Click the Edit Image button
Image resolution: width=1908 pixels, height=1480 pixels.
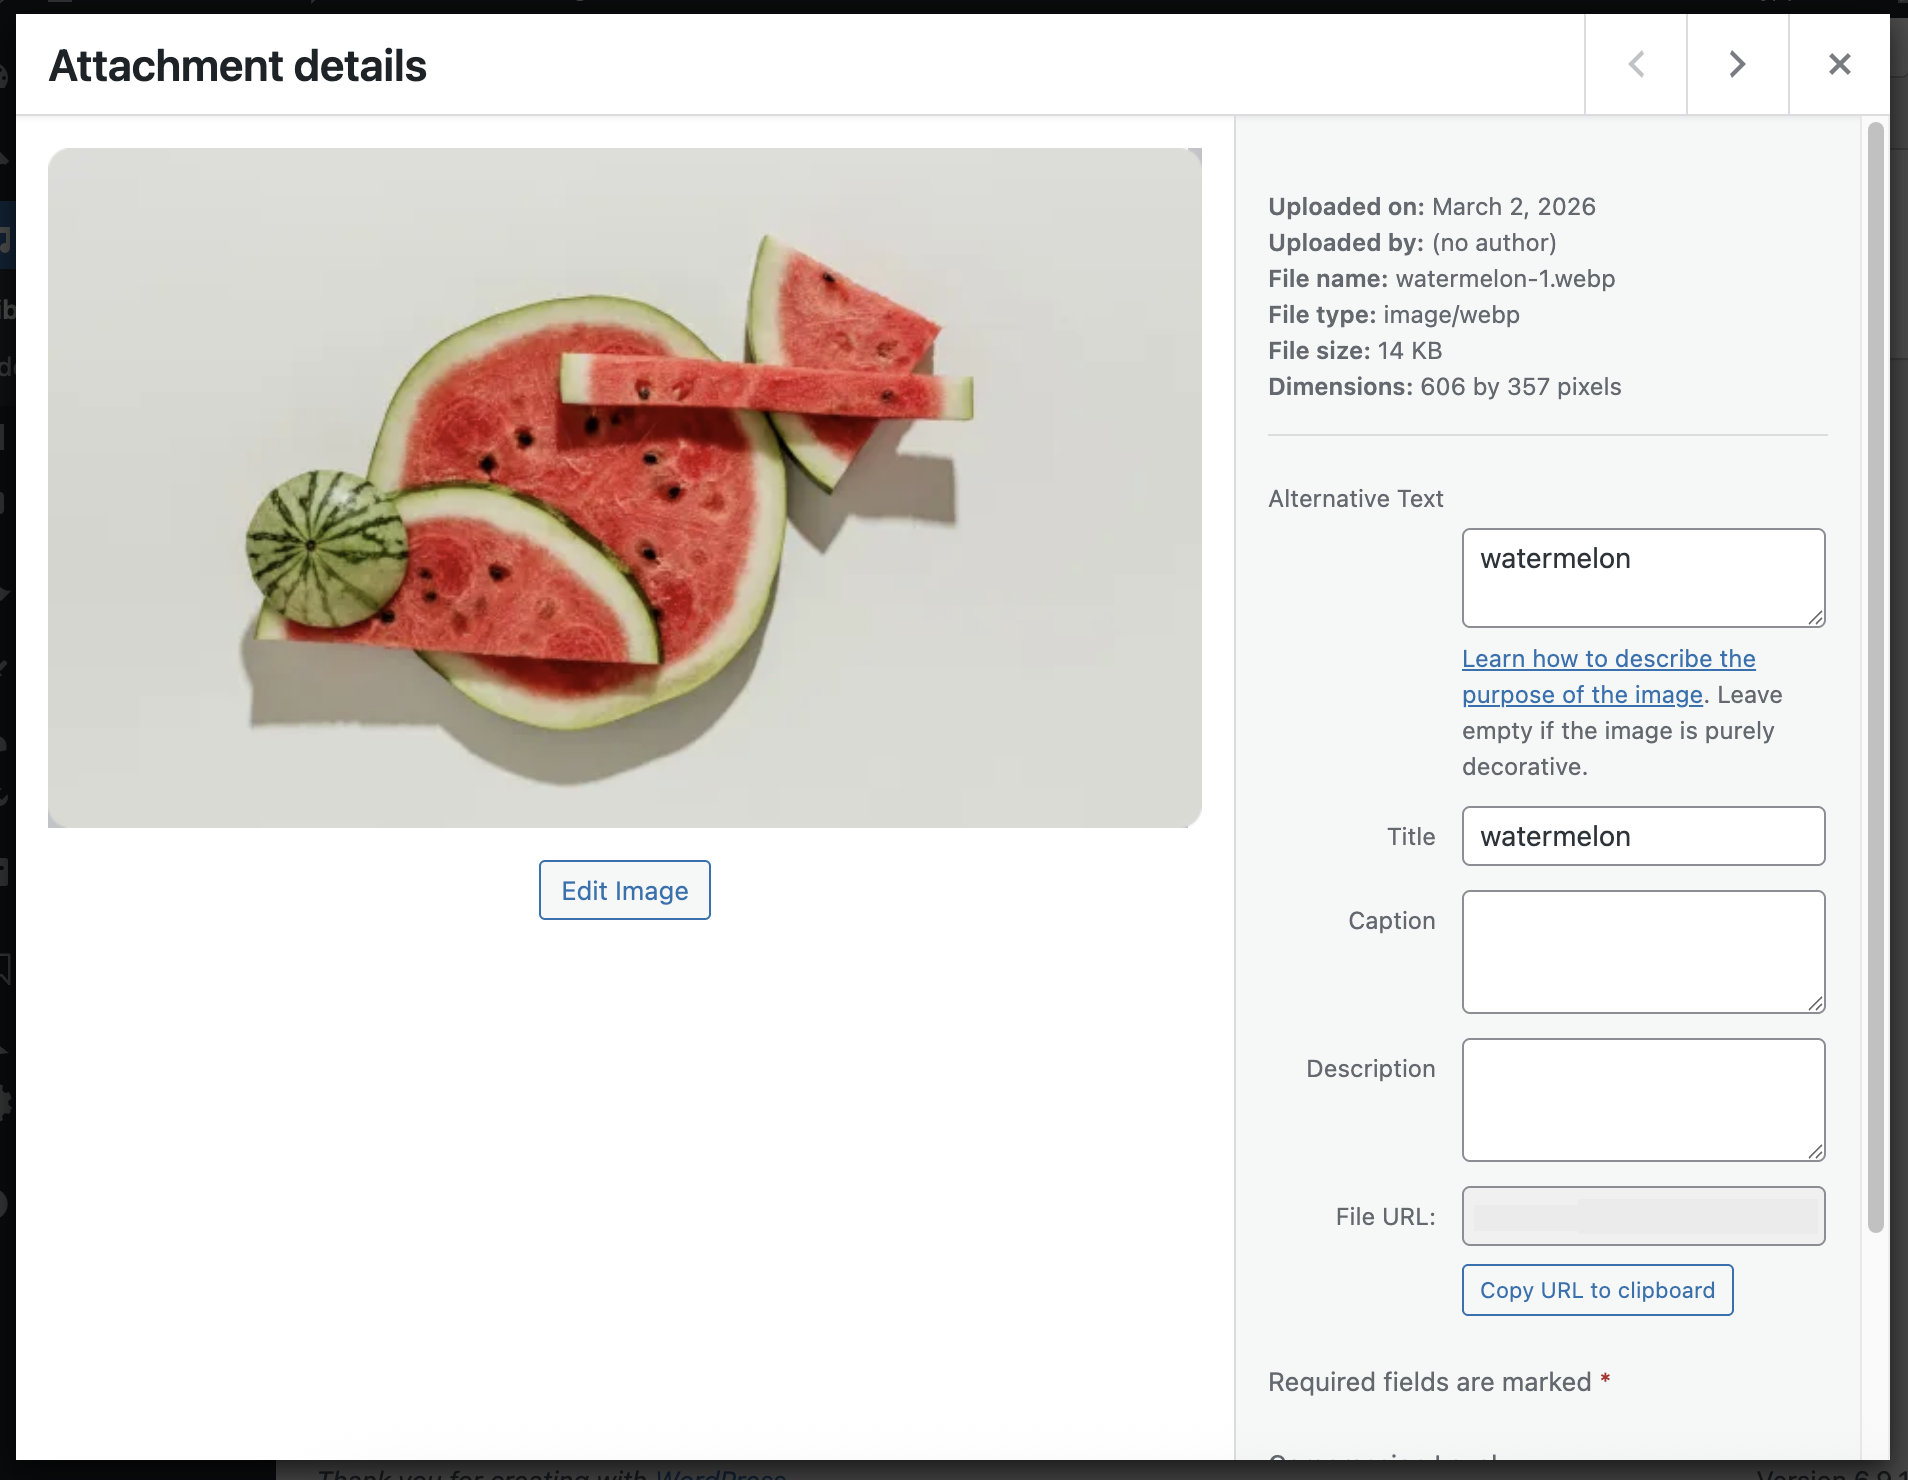(x=624, y=890)
